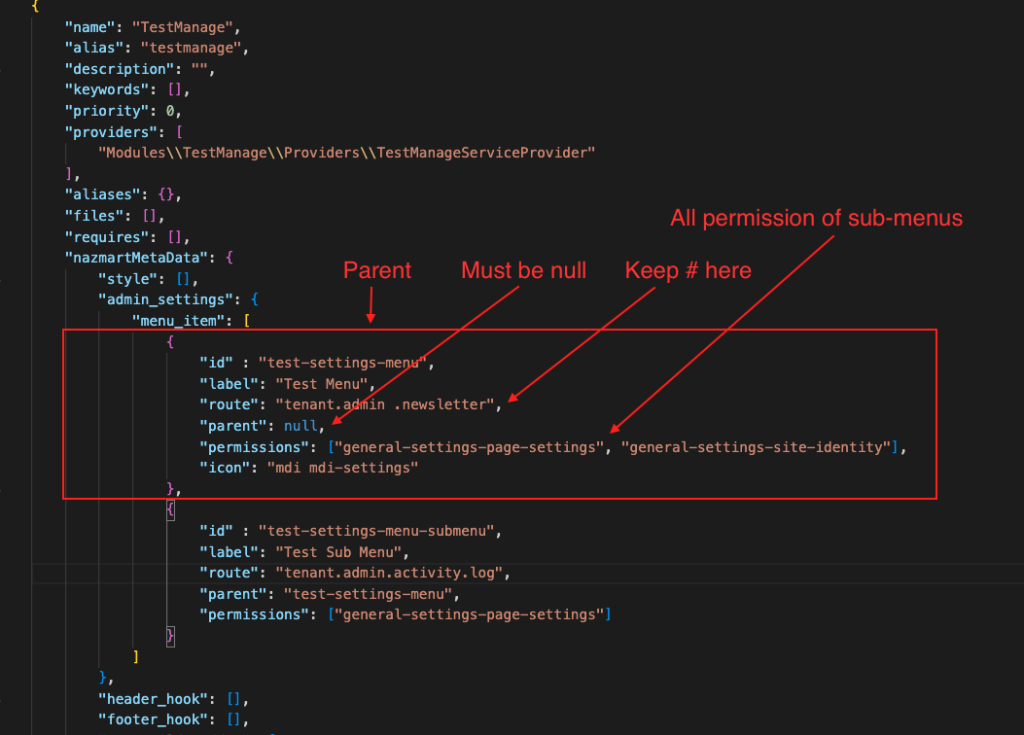The width and height of the screenshot is (1024, 735).
Task: Click the "description" key
Action: click(120, 69)
